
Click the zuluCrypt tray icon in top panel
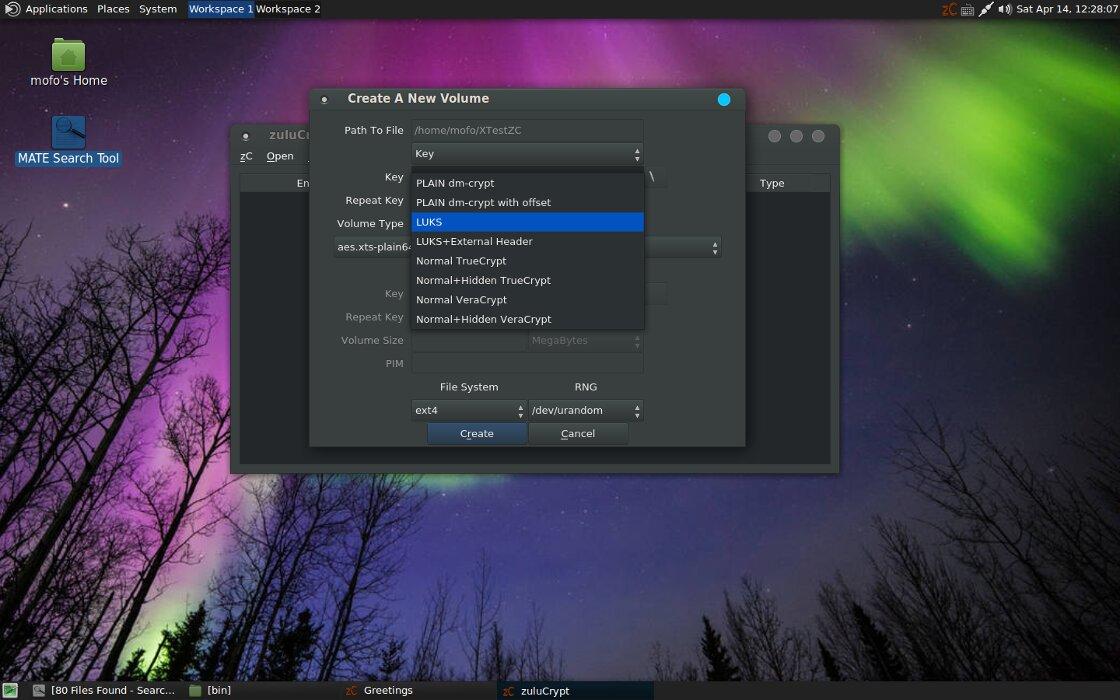pos(949,9)
